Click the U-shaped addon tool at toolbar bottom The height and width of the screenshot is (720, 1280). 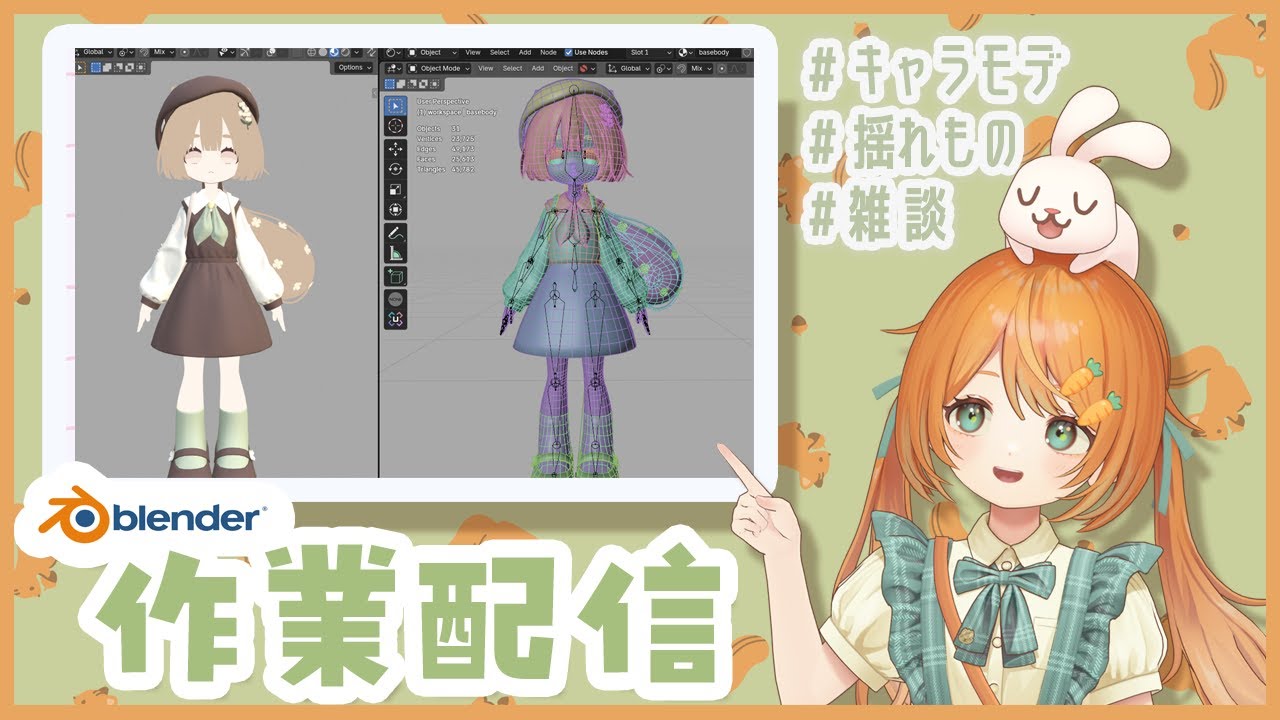[396, 320]
